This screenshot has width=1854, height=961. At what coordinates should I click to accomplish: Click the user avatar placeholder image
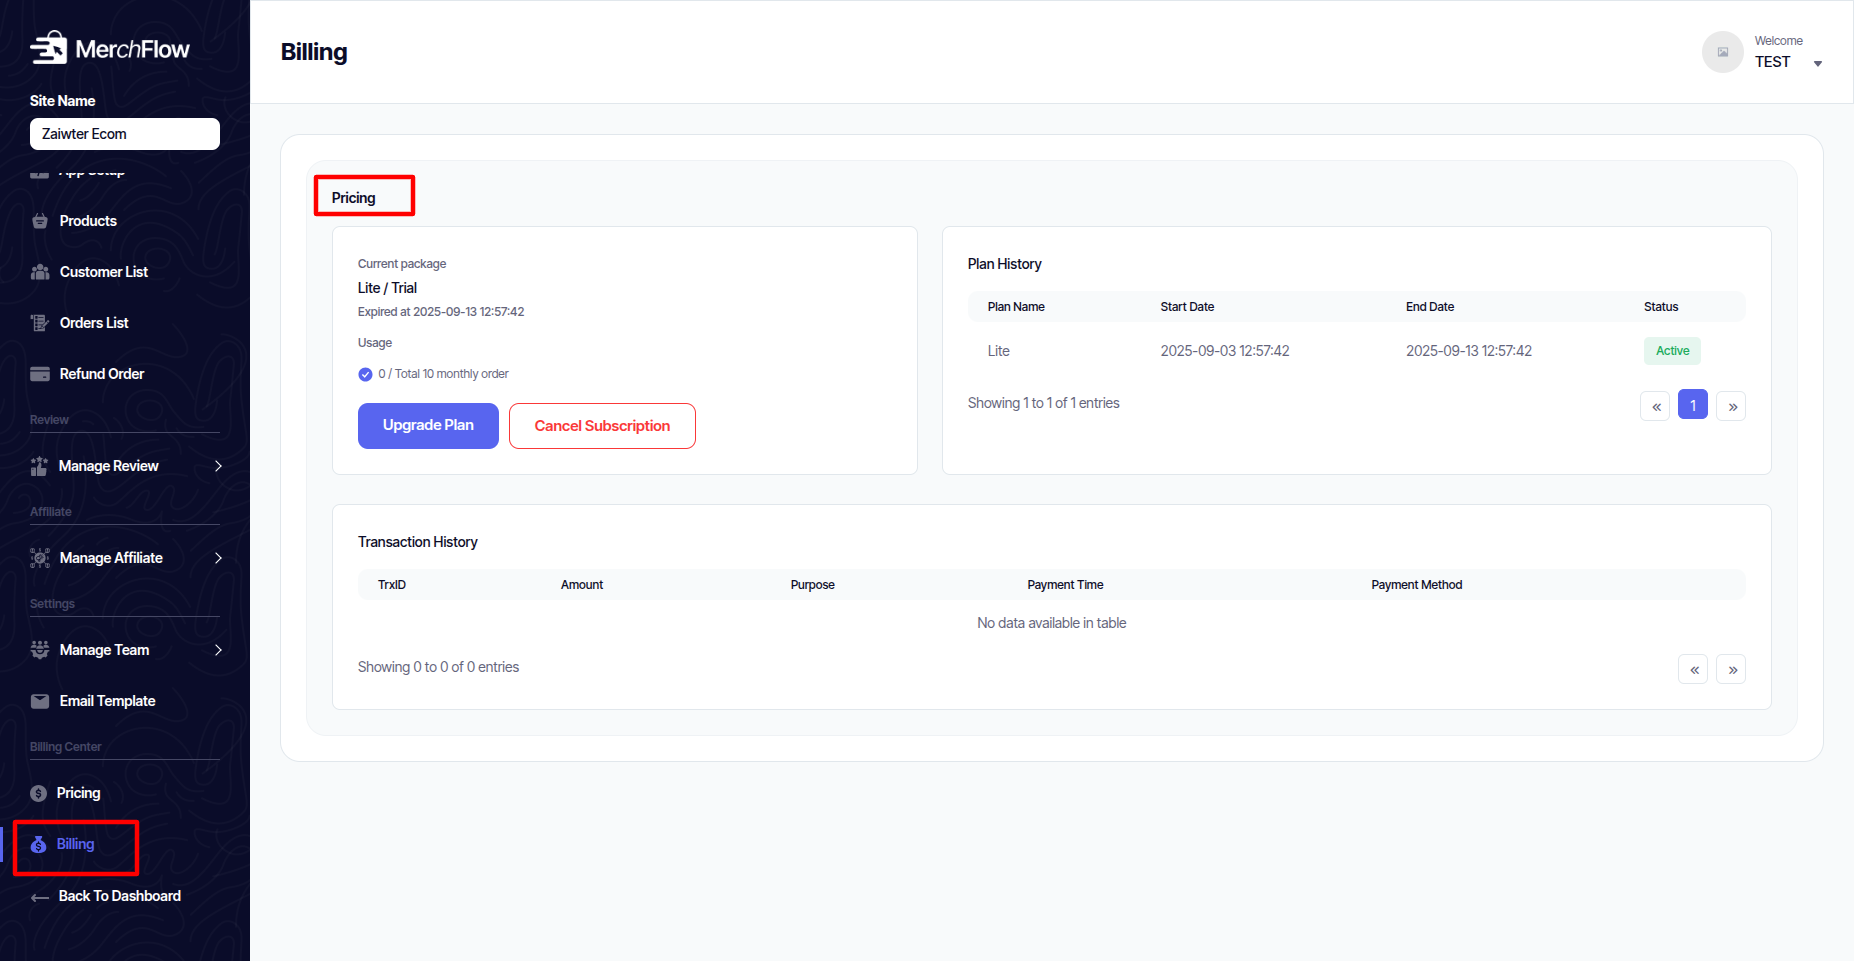point(1722,52)
